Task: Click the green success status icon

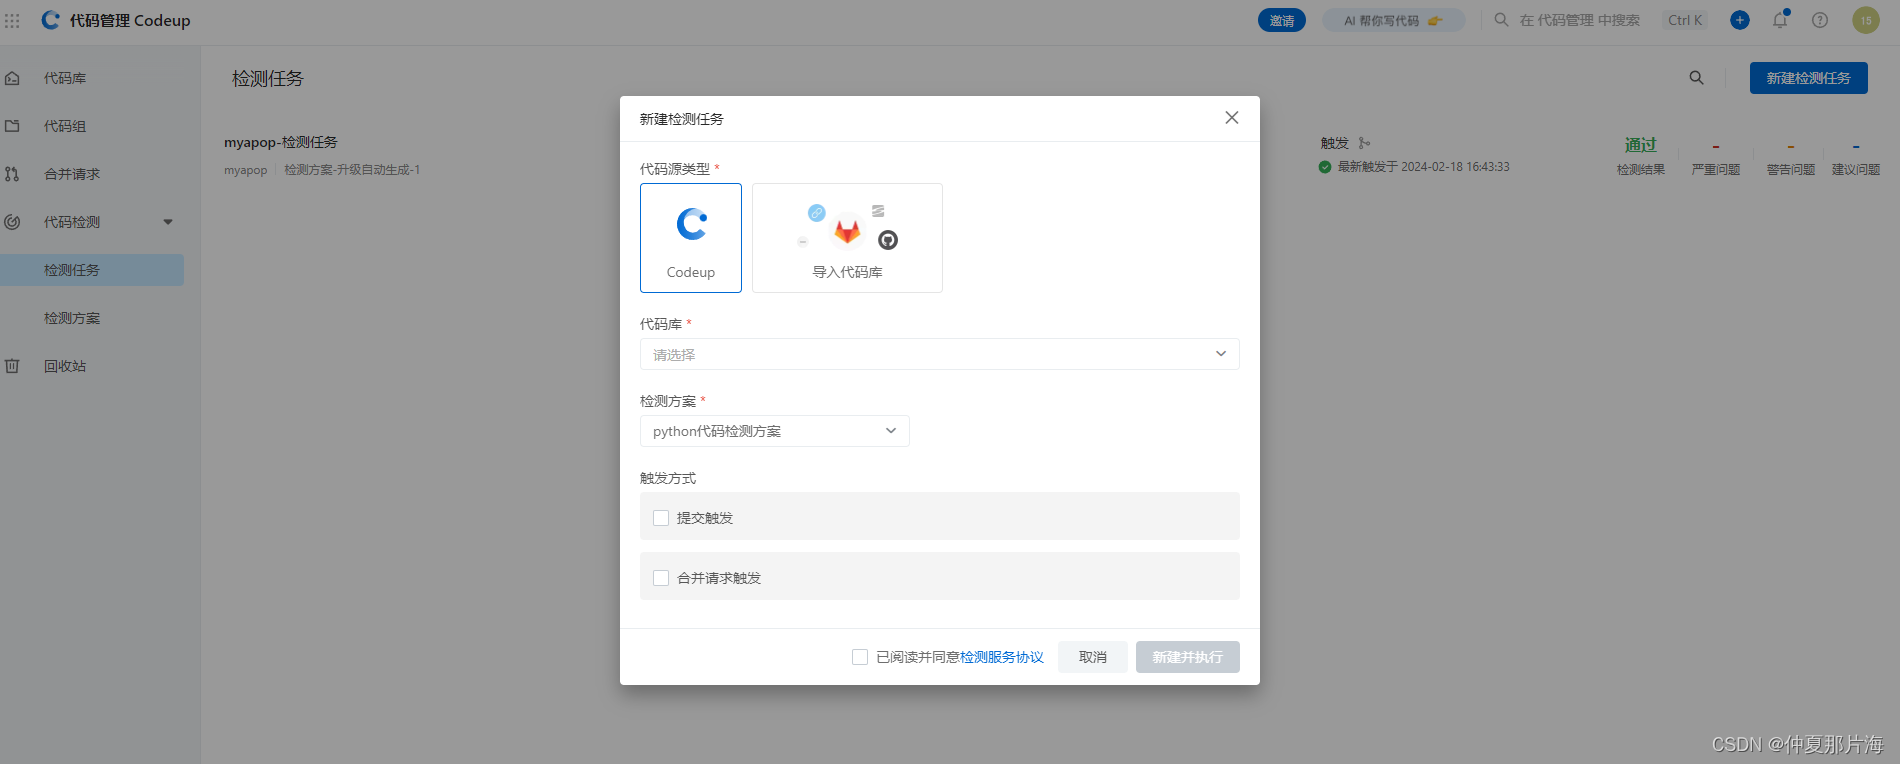Action: pos(1325,167)
